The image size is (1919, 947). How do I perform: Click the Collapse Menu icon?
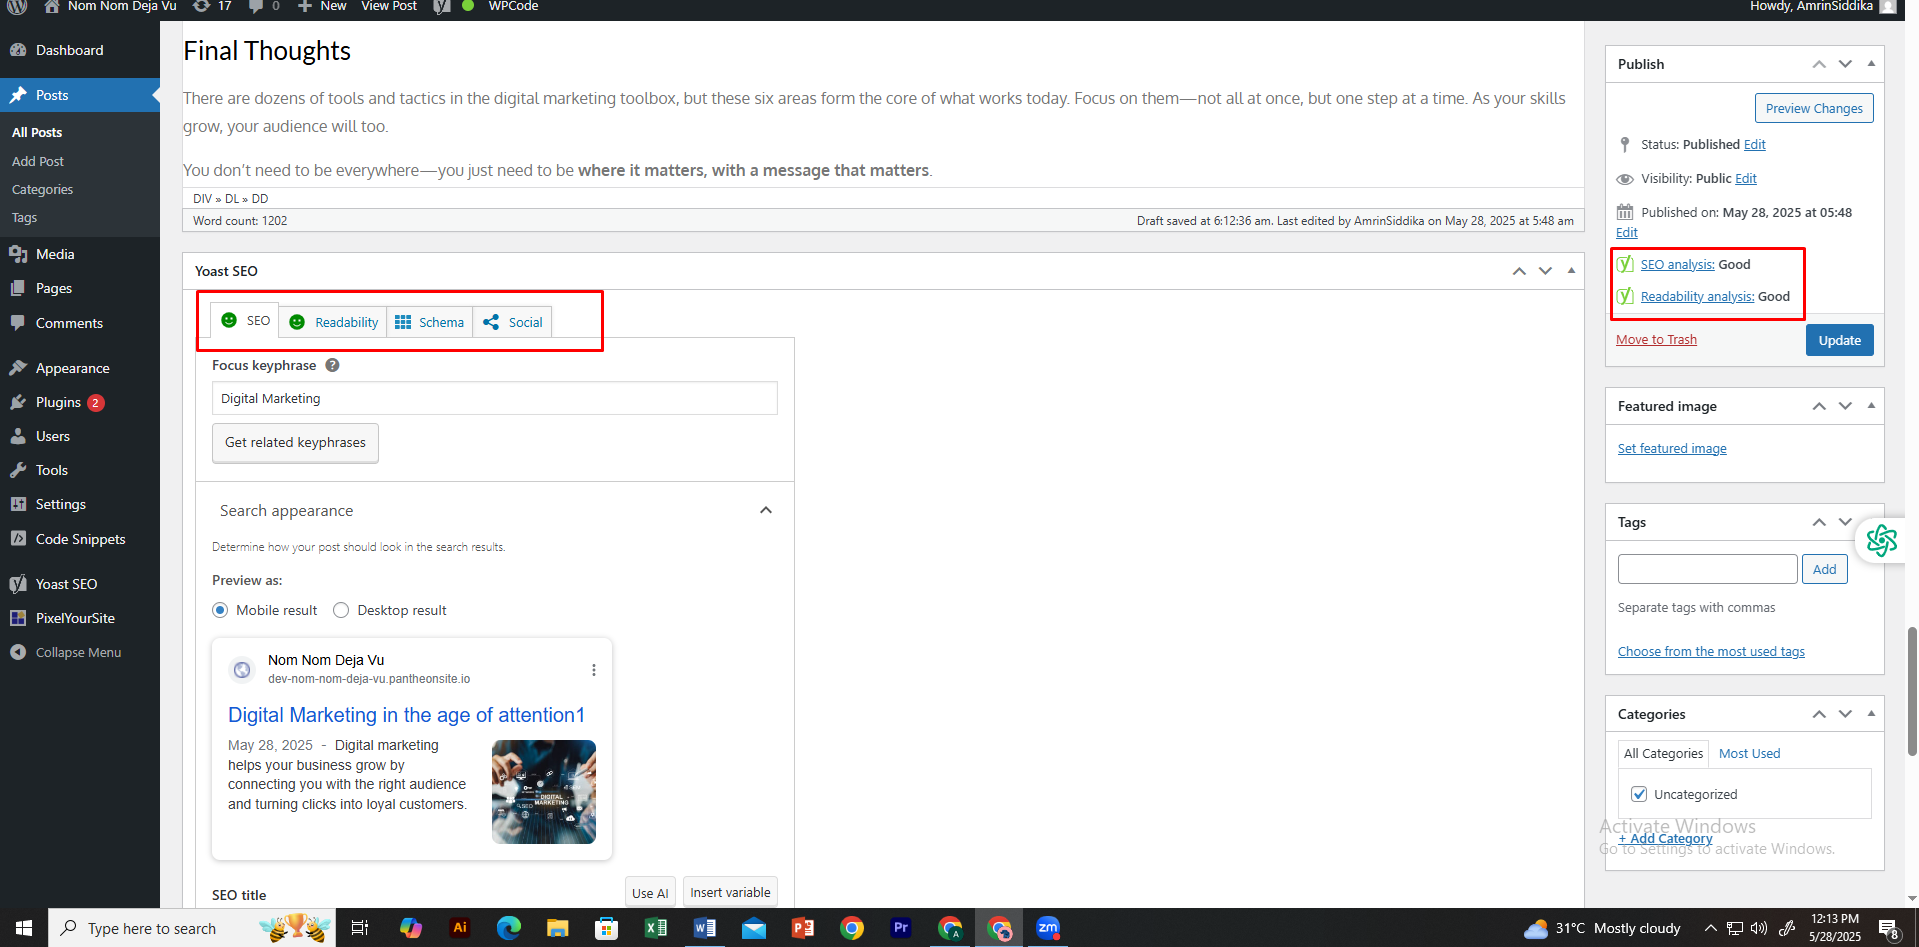pos(18,652)
